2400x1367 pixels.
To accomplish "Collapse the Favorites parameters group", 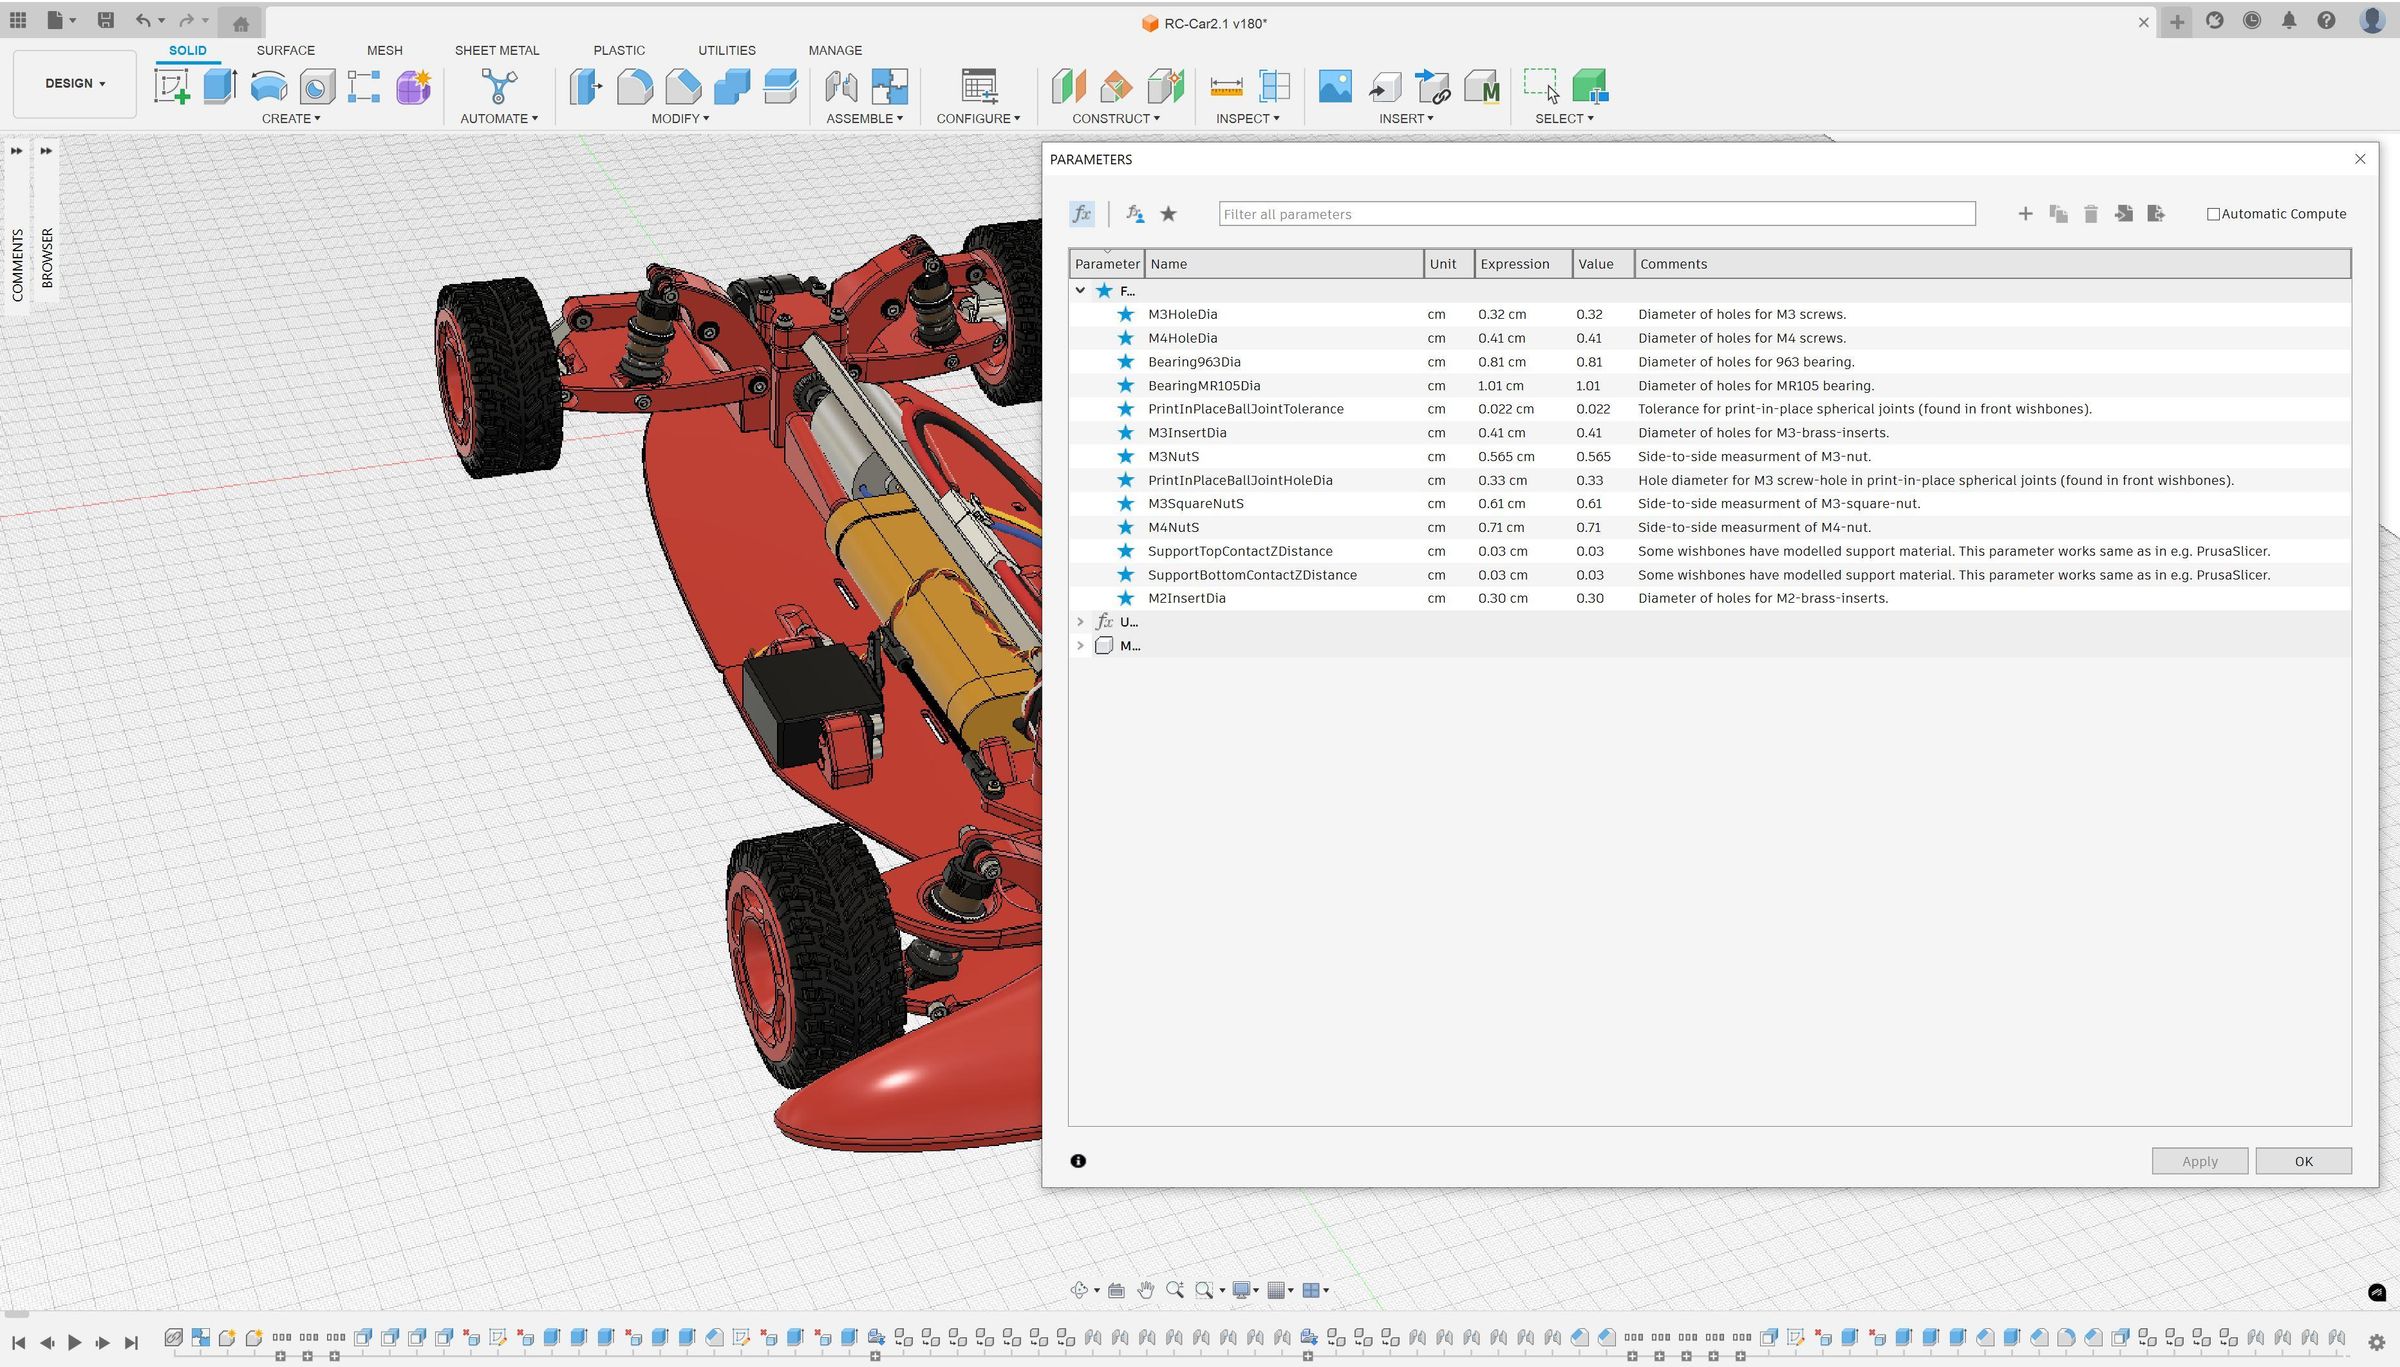I will click(x=1081, y=289).
